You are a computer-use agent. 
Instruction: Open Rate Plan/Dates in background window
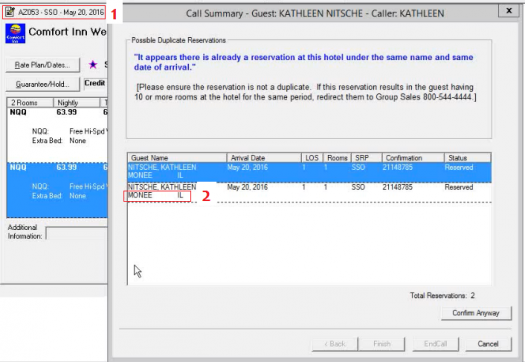[x=43, y=65]
